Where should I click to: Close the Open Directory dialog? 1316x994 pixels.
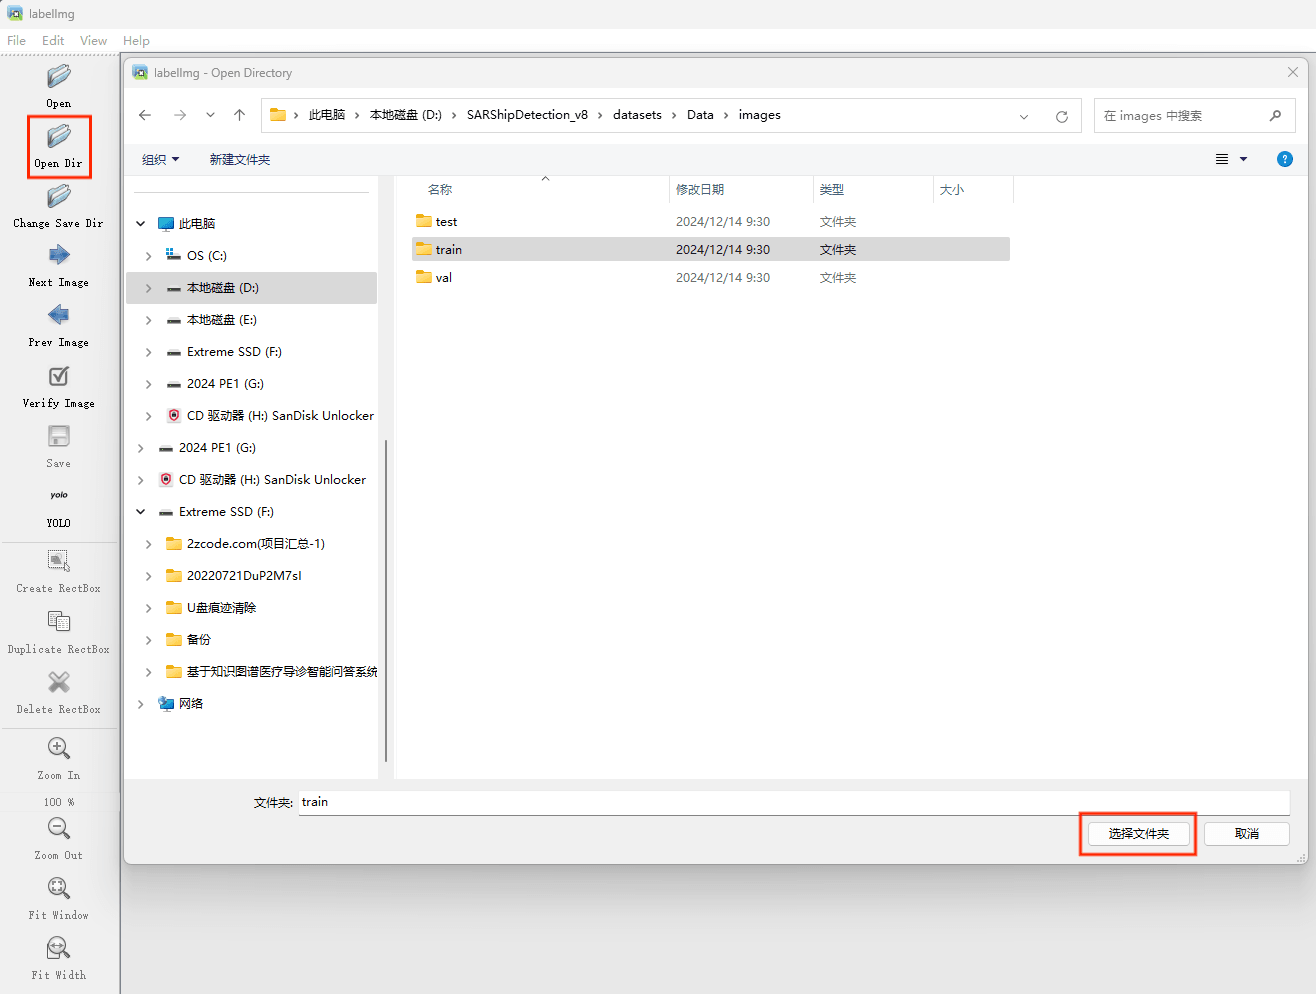coord(1293,72)
